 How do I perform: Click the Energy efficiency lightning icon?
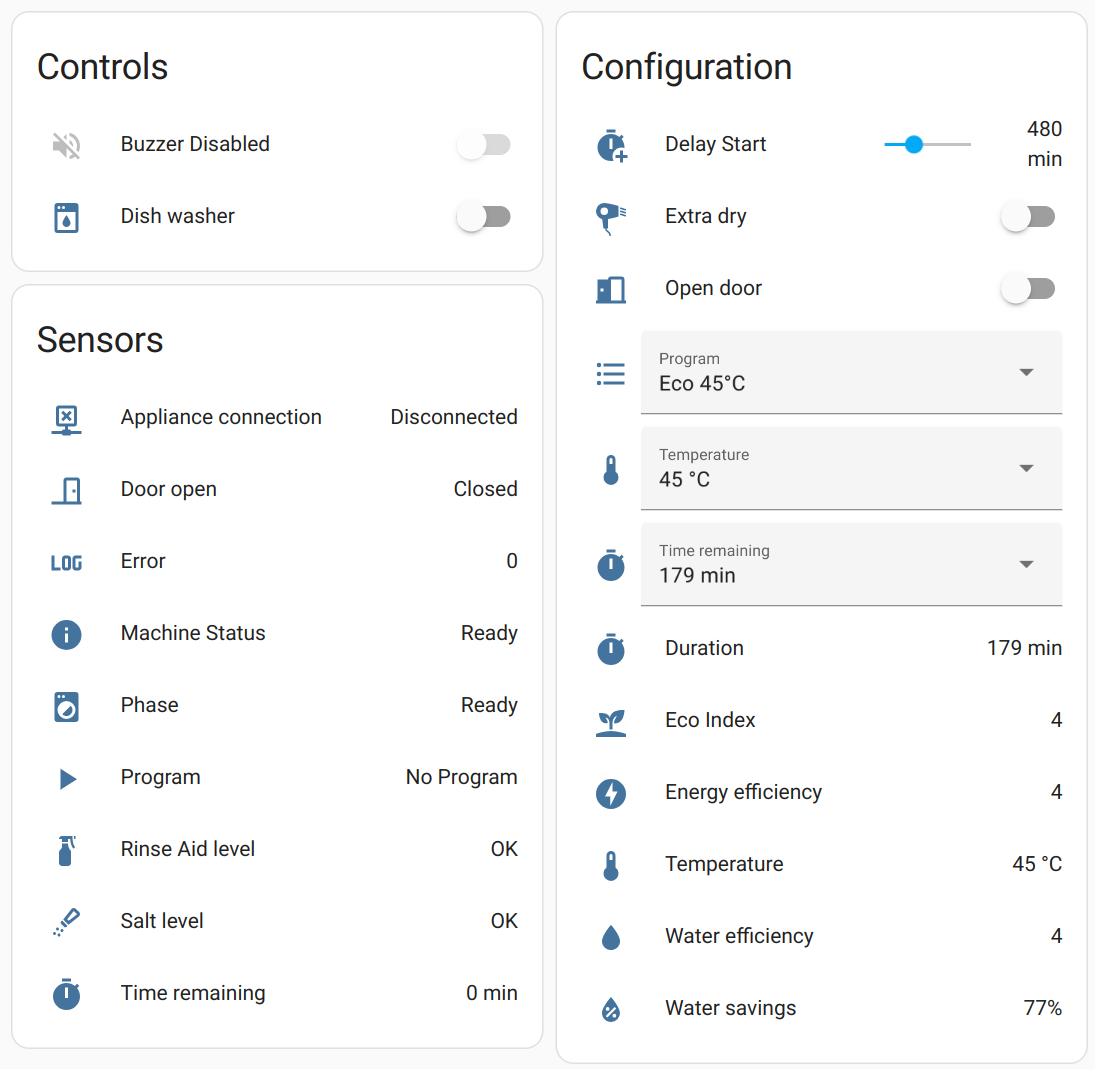[611, 793]
